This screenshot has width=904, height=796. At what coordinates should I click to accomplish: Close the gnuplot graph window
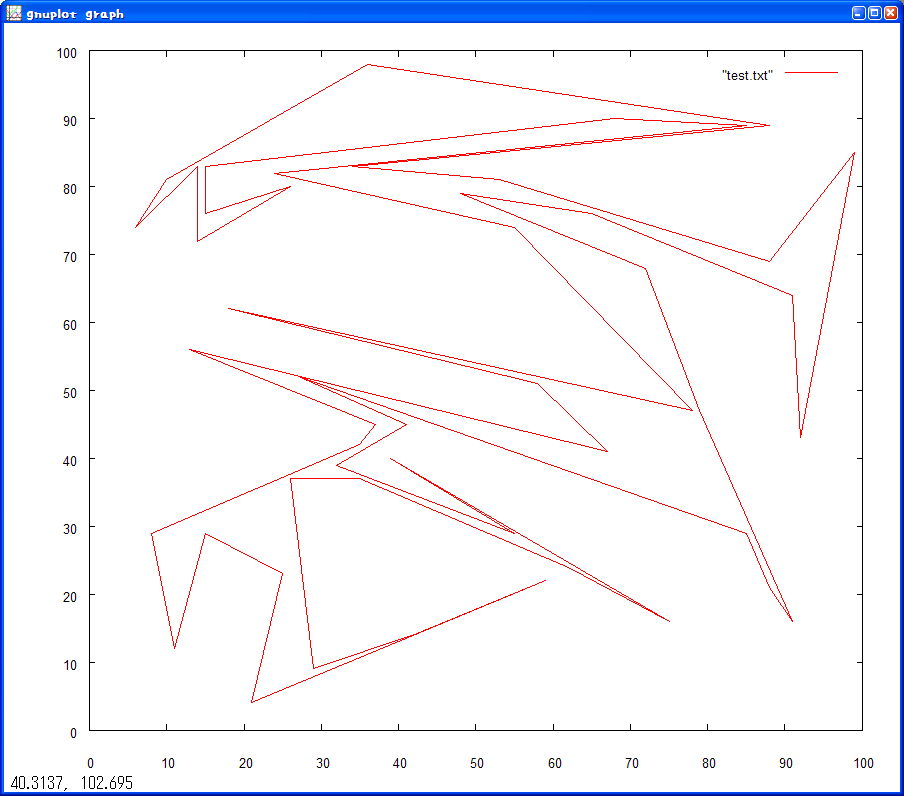point(890,13)
